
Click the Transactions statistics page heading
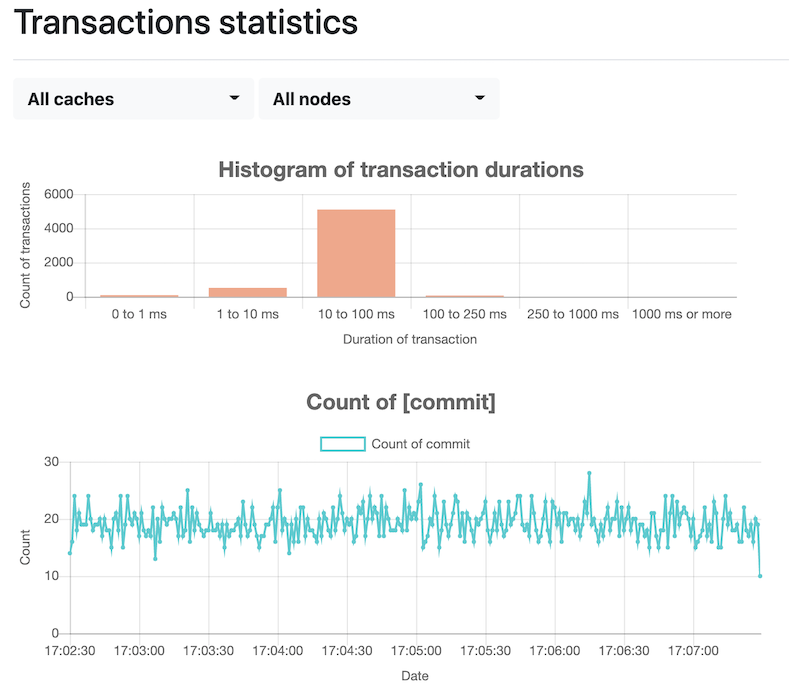click(186, 23)
